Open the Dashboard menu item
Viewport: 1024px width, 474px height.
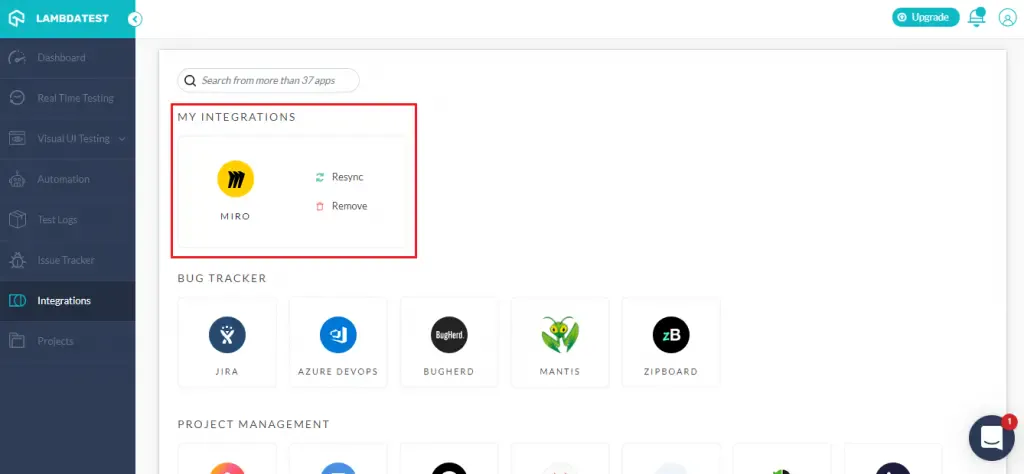click(x=67, y=57)
